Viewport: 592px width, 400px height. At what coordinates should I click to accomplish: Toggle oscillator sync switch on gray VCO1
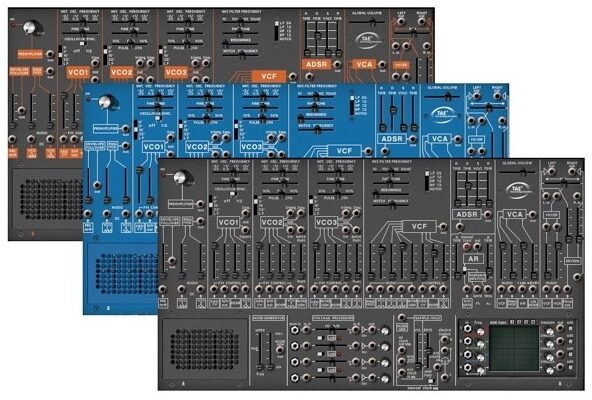[233, 193]
